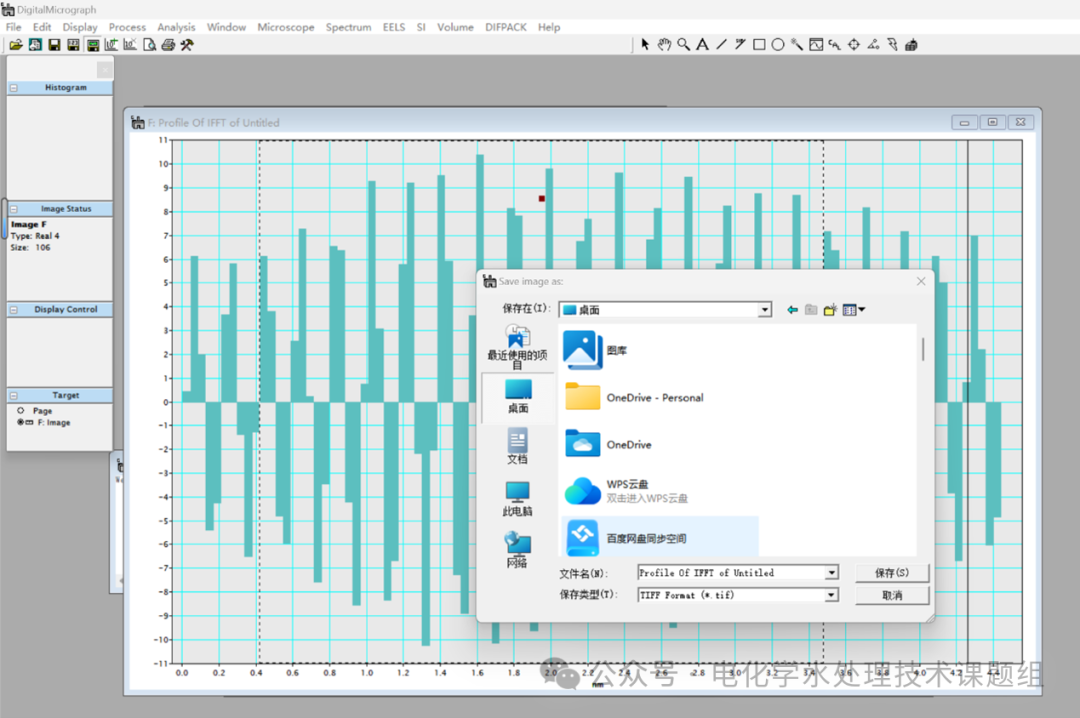The width and height of the screenshot is (1080, 718).
Task: Create new folder in save dialog
Action: click(830, 310)
